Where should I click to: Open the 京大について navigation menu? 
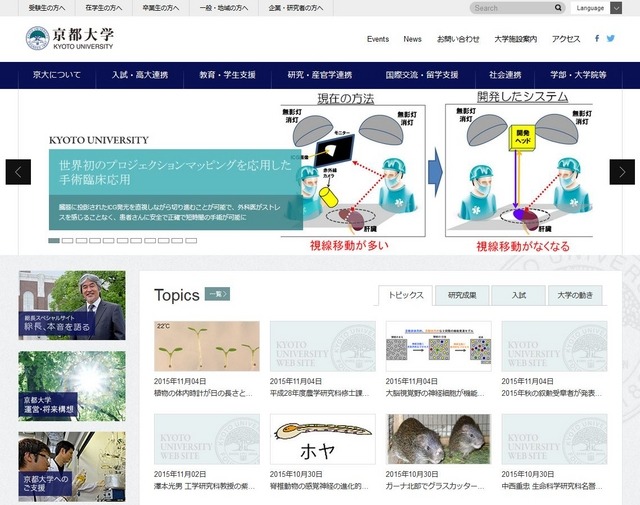coord(57,75)
